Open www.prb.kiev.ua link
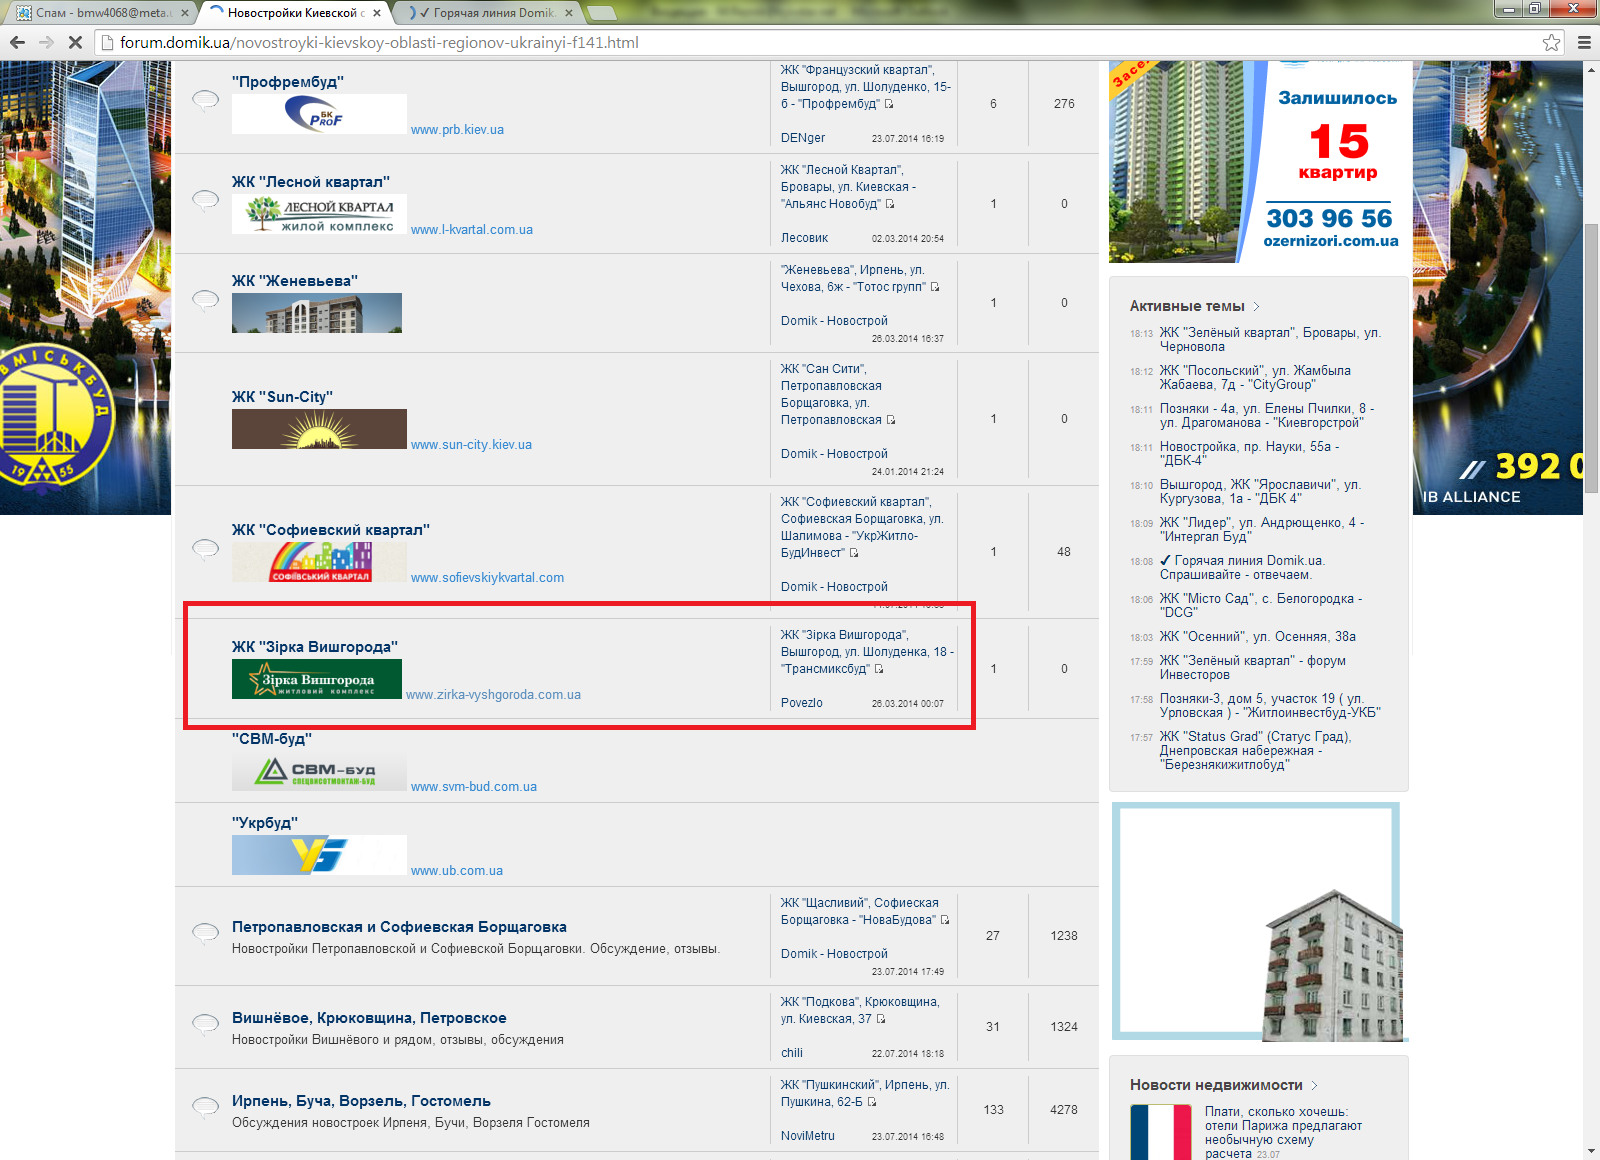Screen dimensions: 1600x1160 click(457, 130)
